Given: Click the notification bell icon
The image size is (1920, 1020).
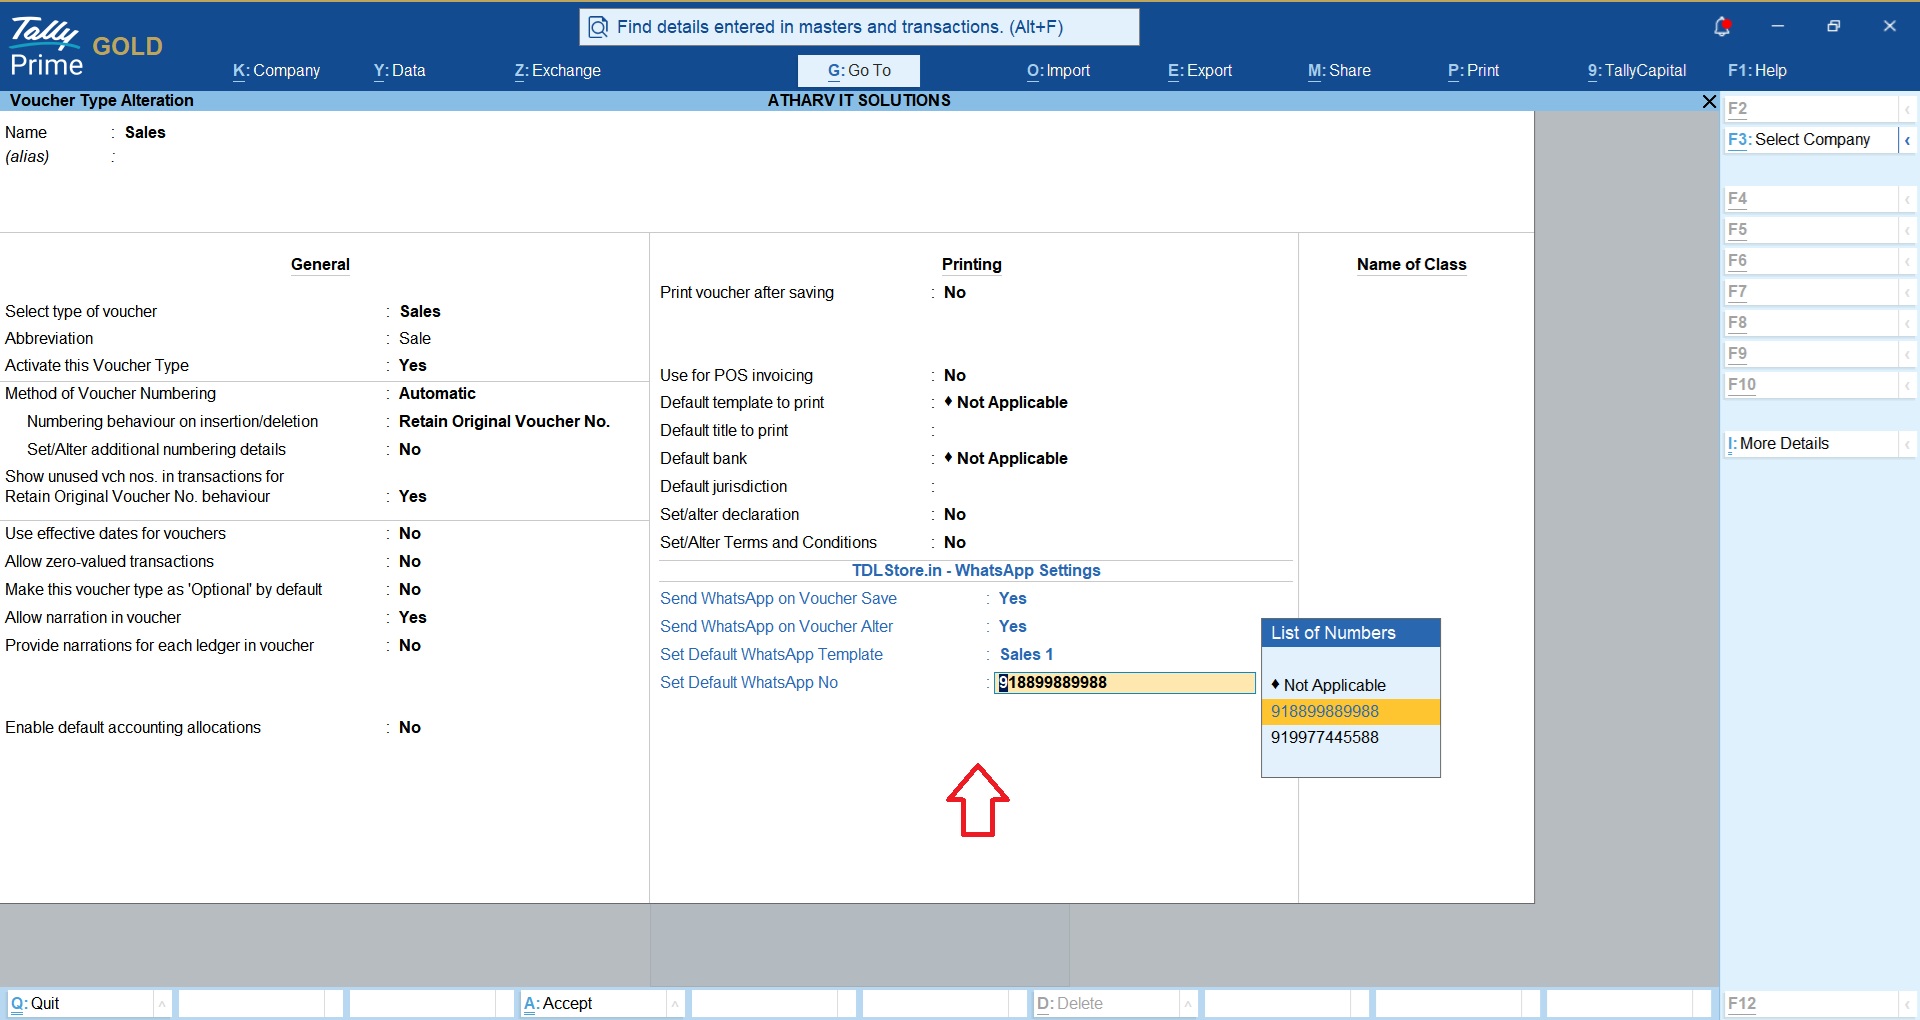Looking at the screenshot, I should pyautogui.click(x=1722, y=27).
